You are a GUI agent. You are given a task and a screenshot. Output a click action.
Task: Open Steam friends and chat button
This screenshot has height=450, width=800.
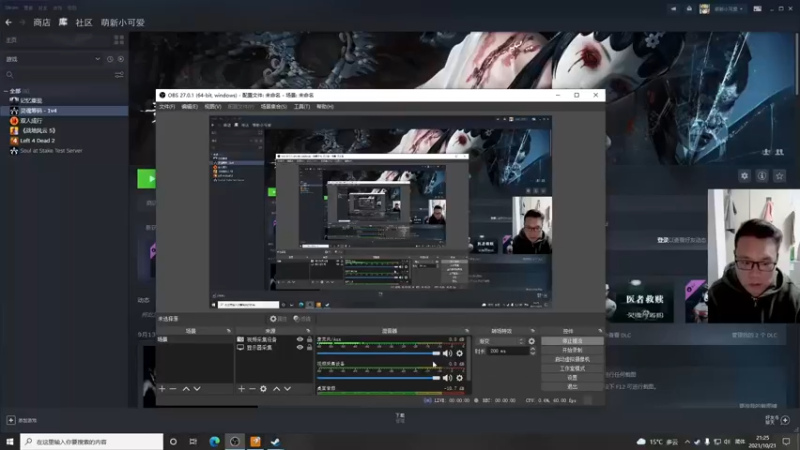point(777,420)
